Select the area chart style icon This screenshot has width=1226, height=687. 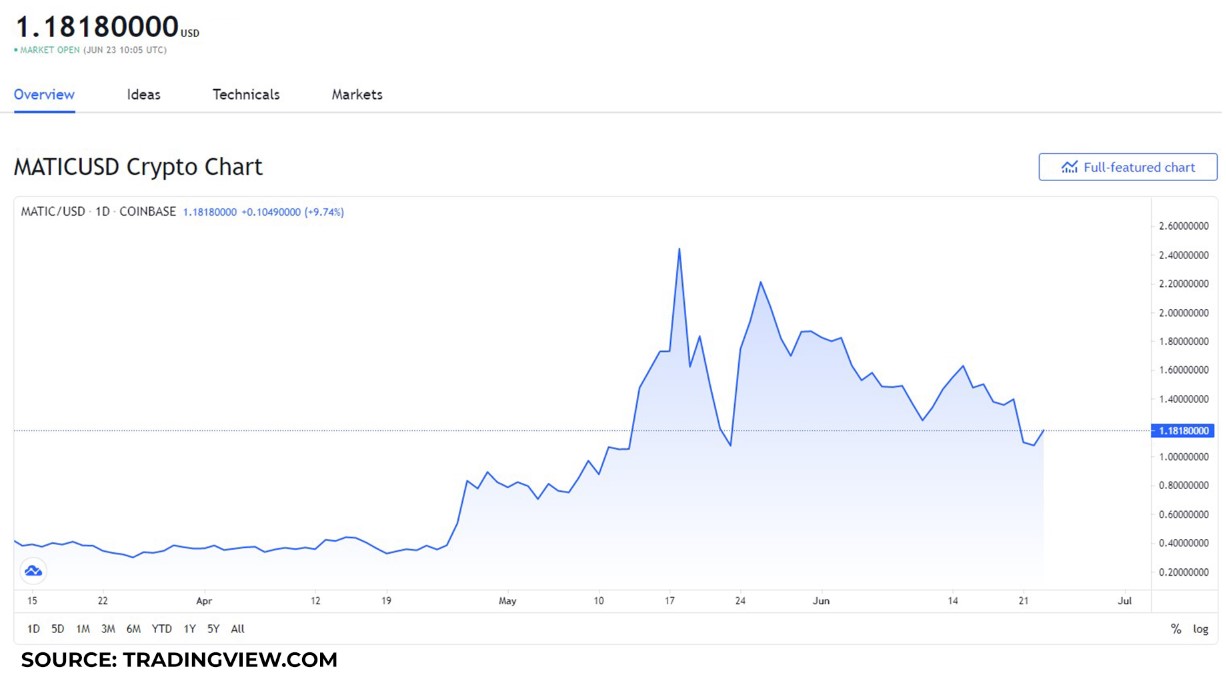pyautogui.click(x=33, y=570)
